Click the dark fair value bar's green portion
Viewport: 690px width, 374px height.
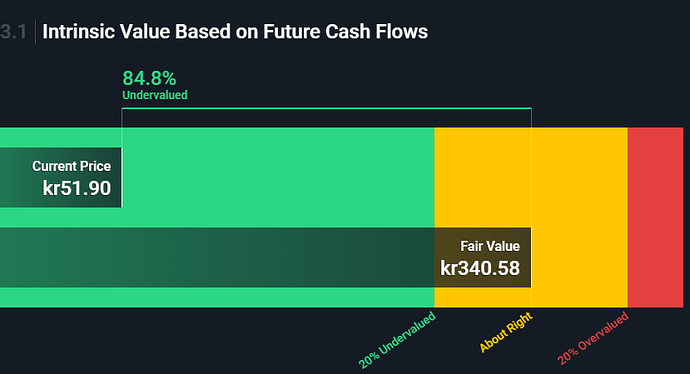(x=217, y=257)
